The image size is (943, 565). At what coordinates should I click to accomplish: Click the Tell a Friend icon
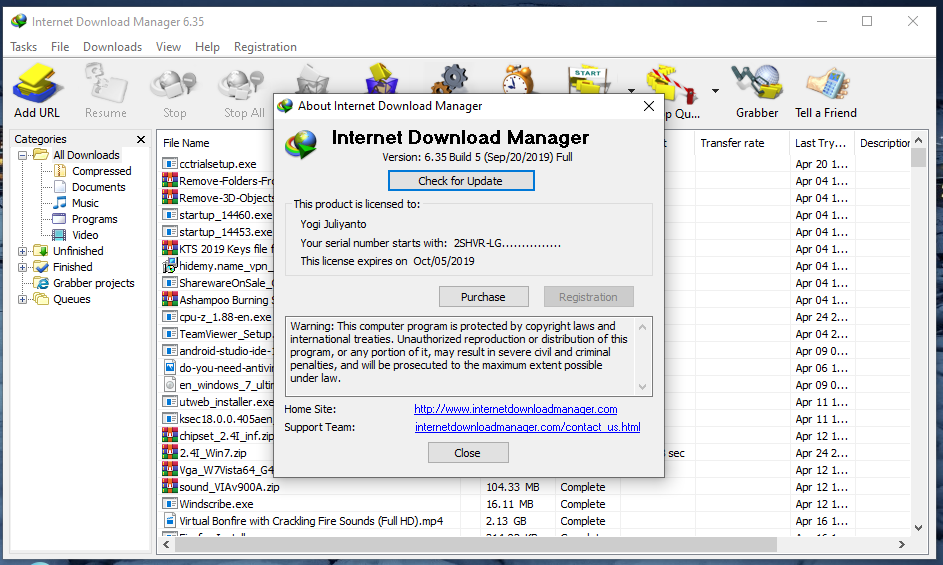[826, 84]
